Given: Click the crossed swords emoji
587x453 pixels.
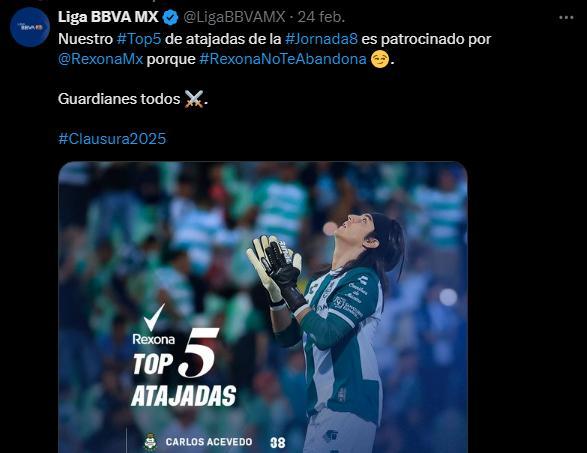Looking at the screenshot, I should pos(194,99).
